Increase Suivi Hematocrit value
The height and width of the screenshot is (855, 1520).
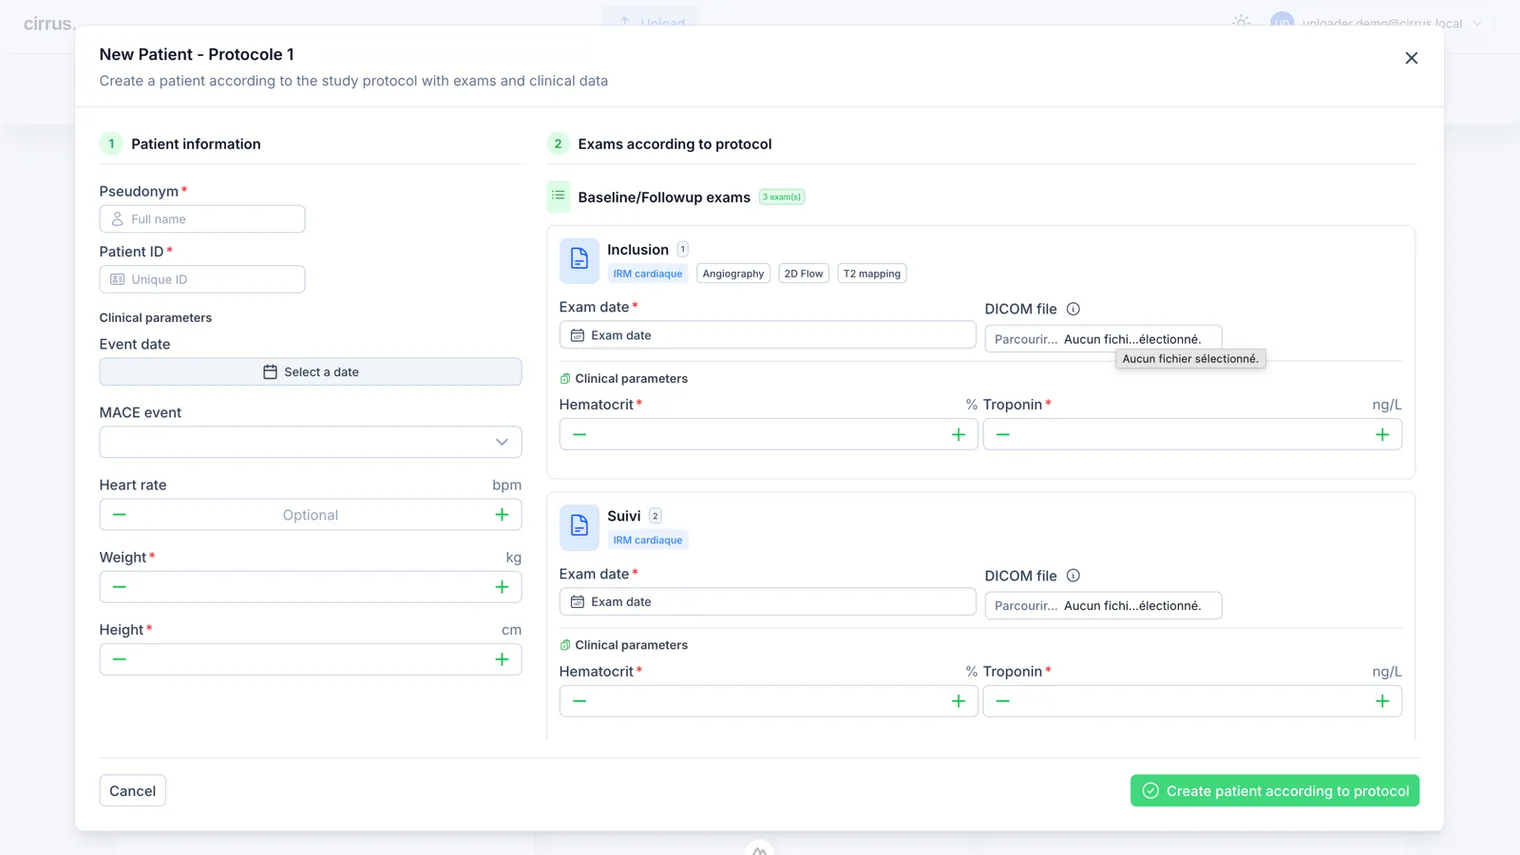958,701
